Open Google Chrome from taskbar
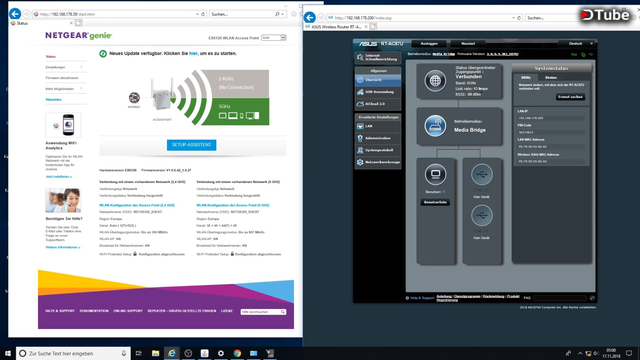 click(237, 353)
